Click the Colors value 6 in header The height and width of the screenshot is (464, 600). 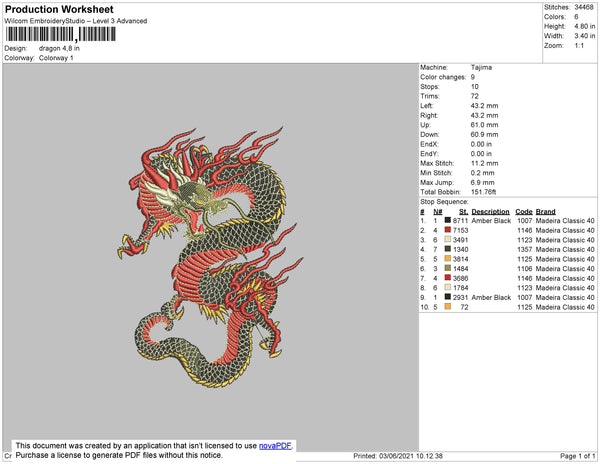[576, 17]
